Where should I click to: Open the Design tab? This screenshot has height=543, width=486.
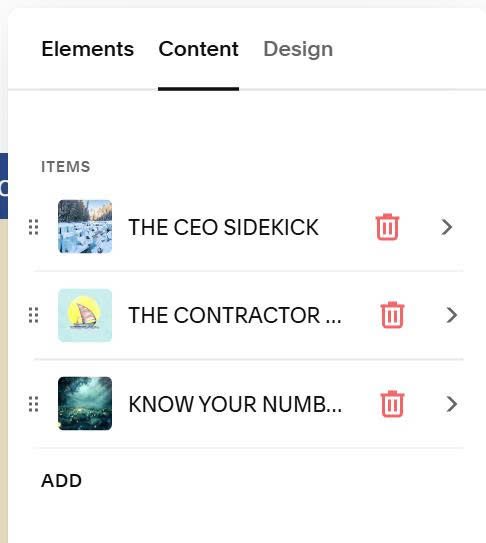pyautogui.click(x=298, y=49)
